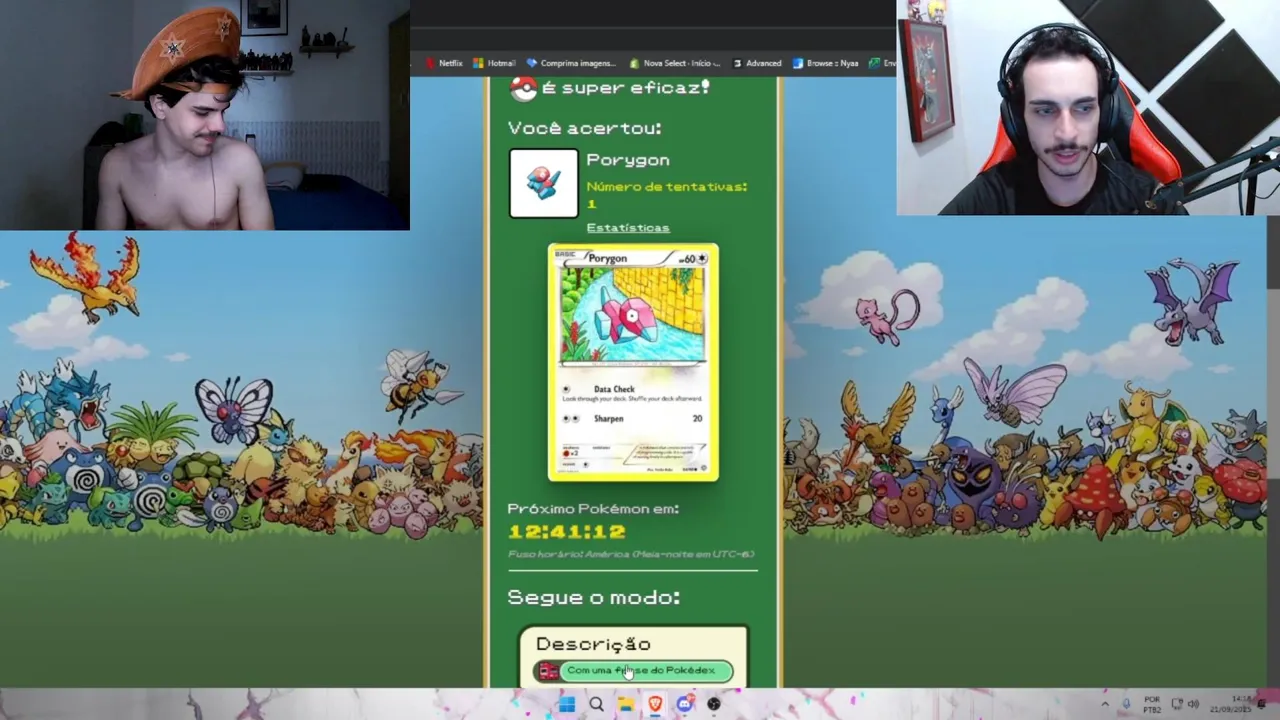Click the Porygon trading card image

pyautogui.click(x=633, y=362)
